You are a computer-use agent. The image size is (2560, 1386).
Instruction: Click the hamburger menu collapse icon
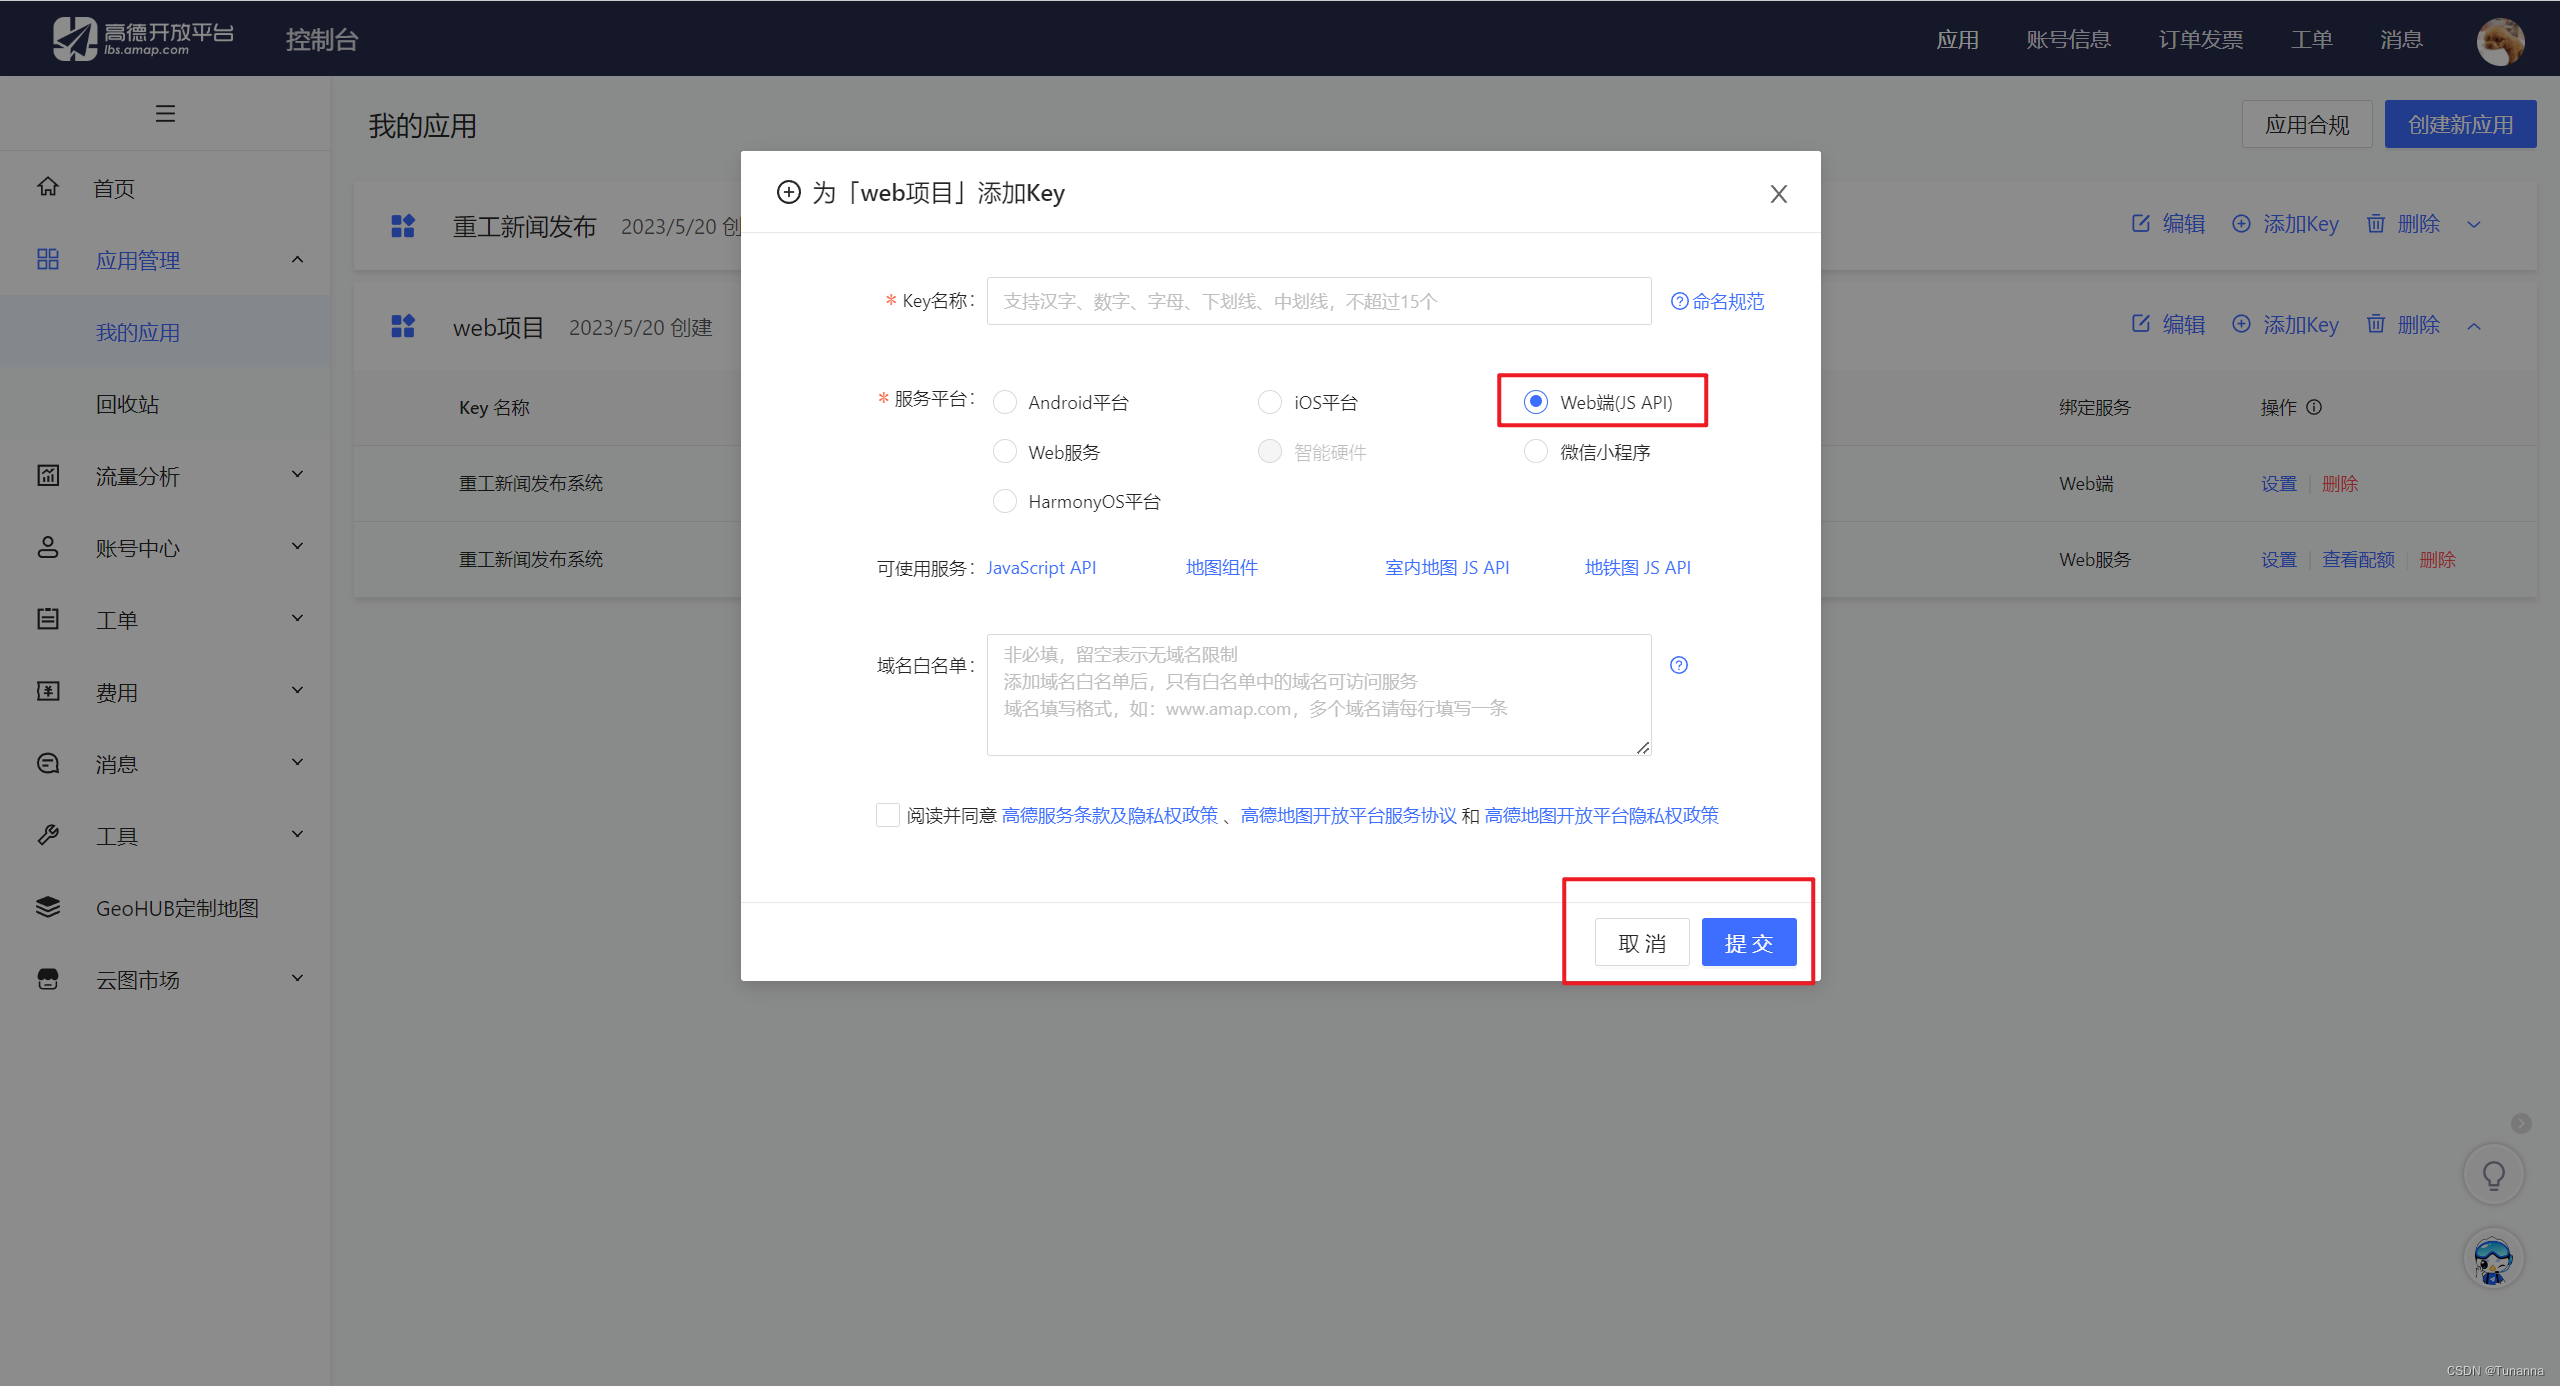point(165,113)
